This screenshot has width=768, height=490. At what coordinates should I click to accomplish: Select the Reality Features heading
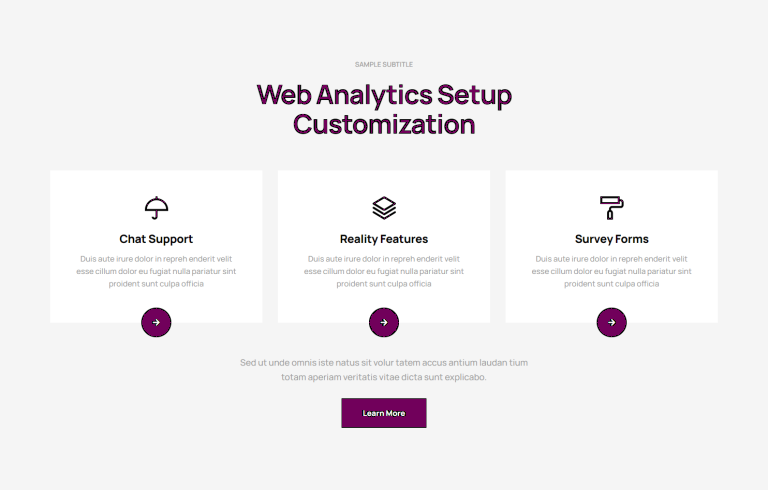(x=384, y=239)
